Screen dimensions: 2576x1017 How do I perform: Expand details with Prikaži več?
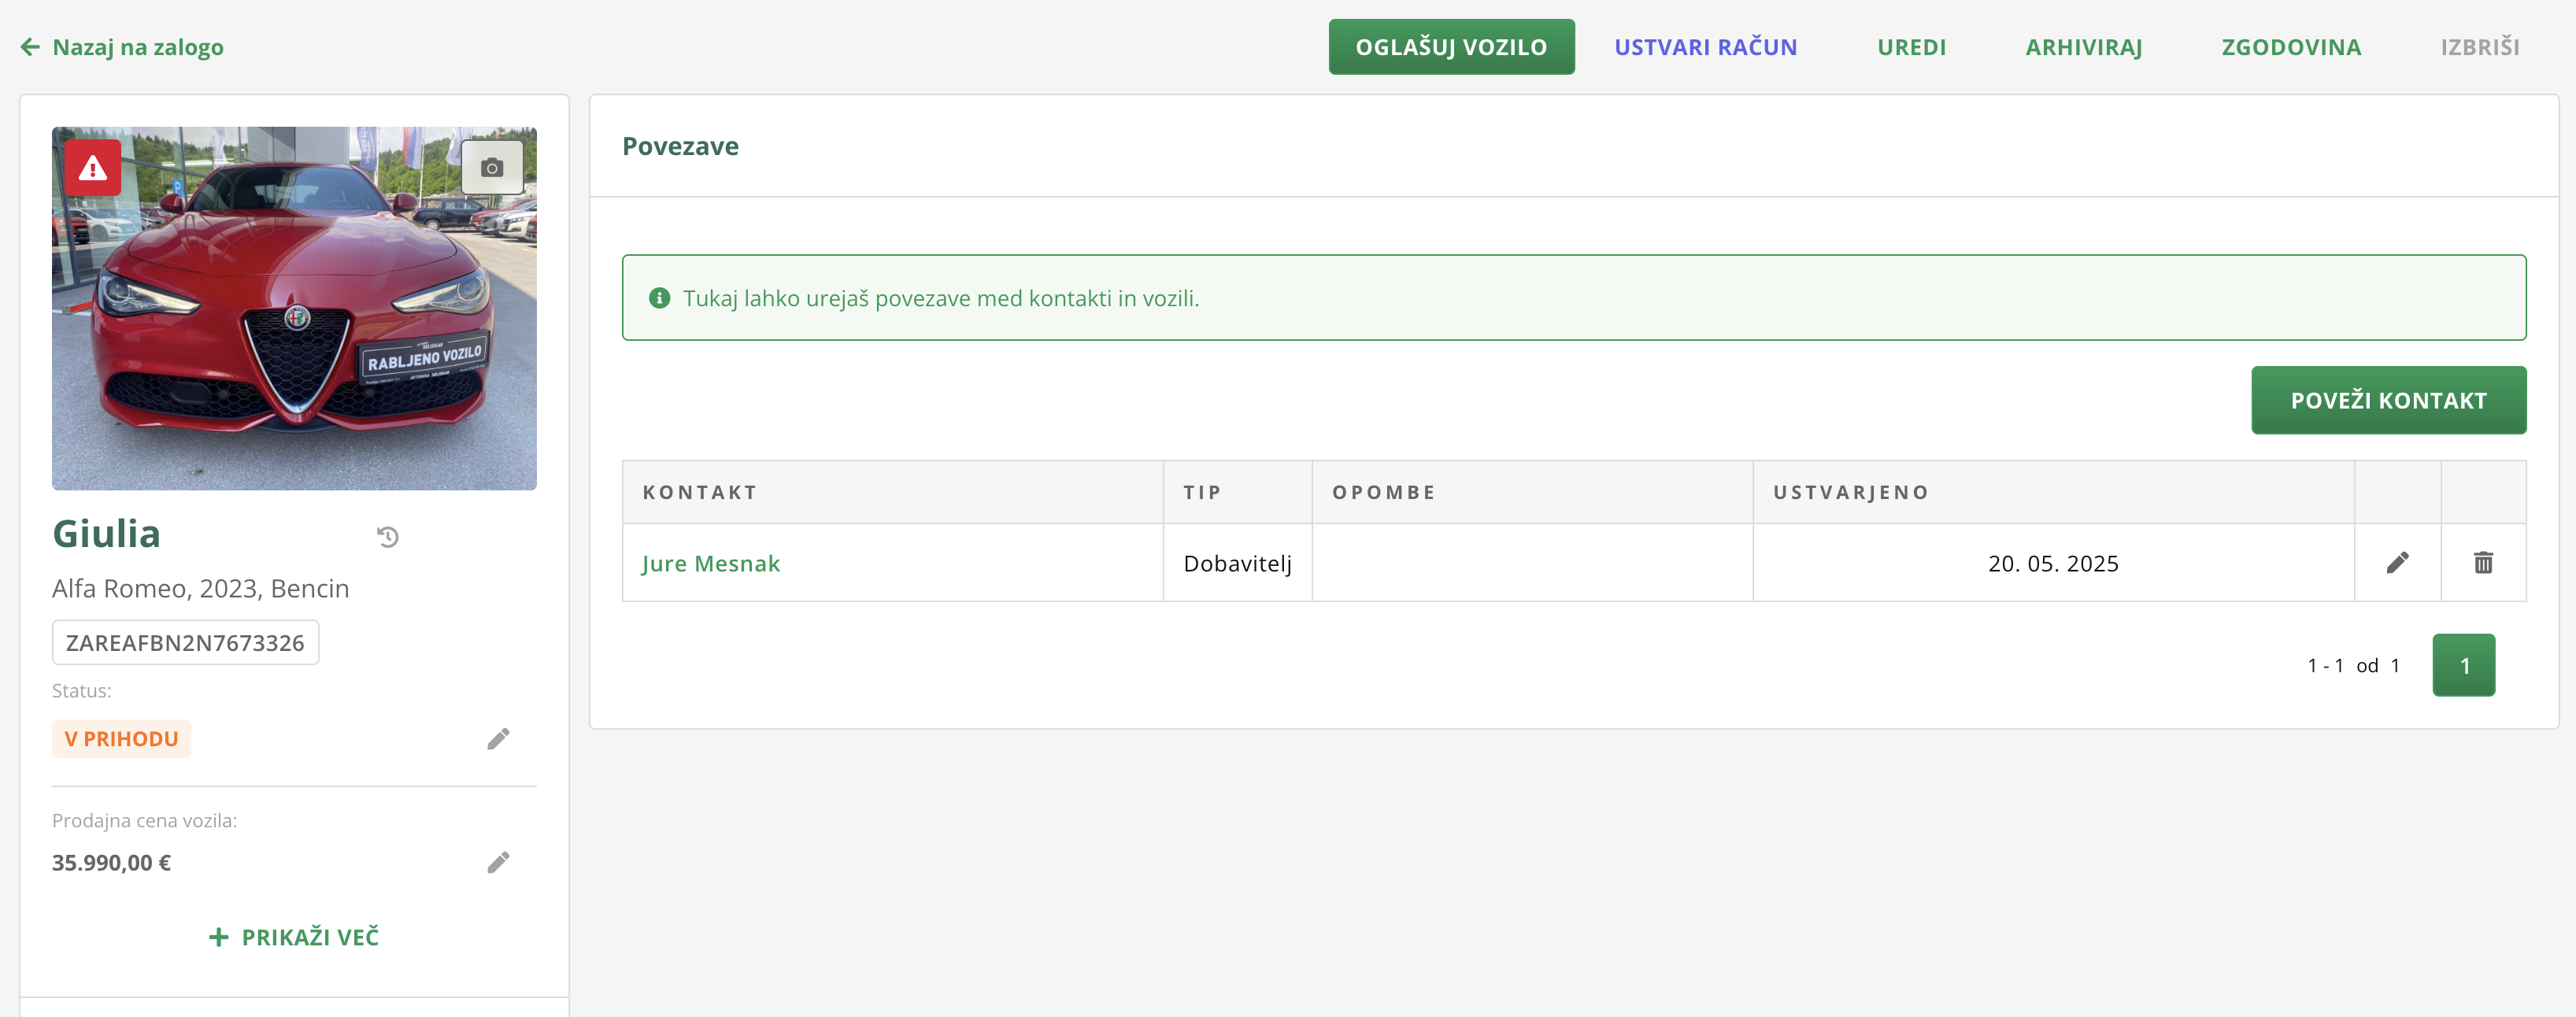pyautogui.click(x=294, y=937)
